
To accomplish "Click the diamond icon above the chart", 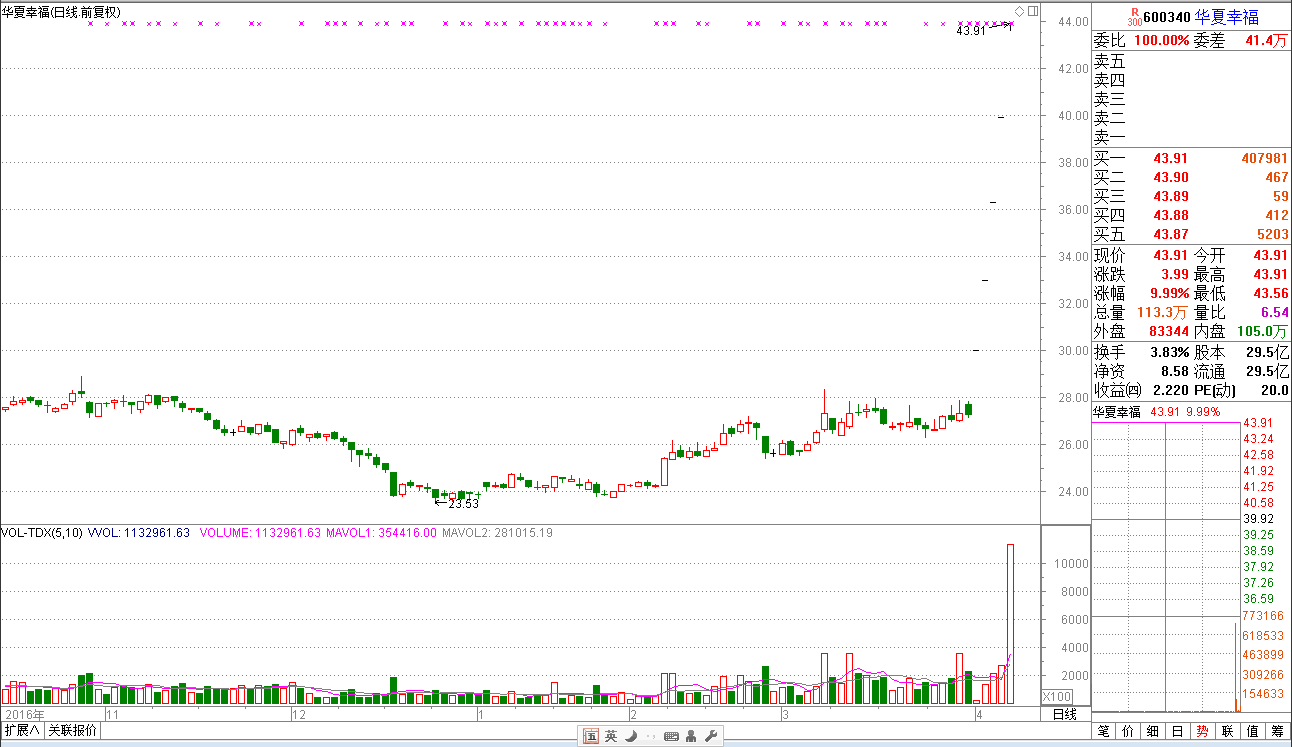I will pyautogui.click(x=1020, y=11).
